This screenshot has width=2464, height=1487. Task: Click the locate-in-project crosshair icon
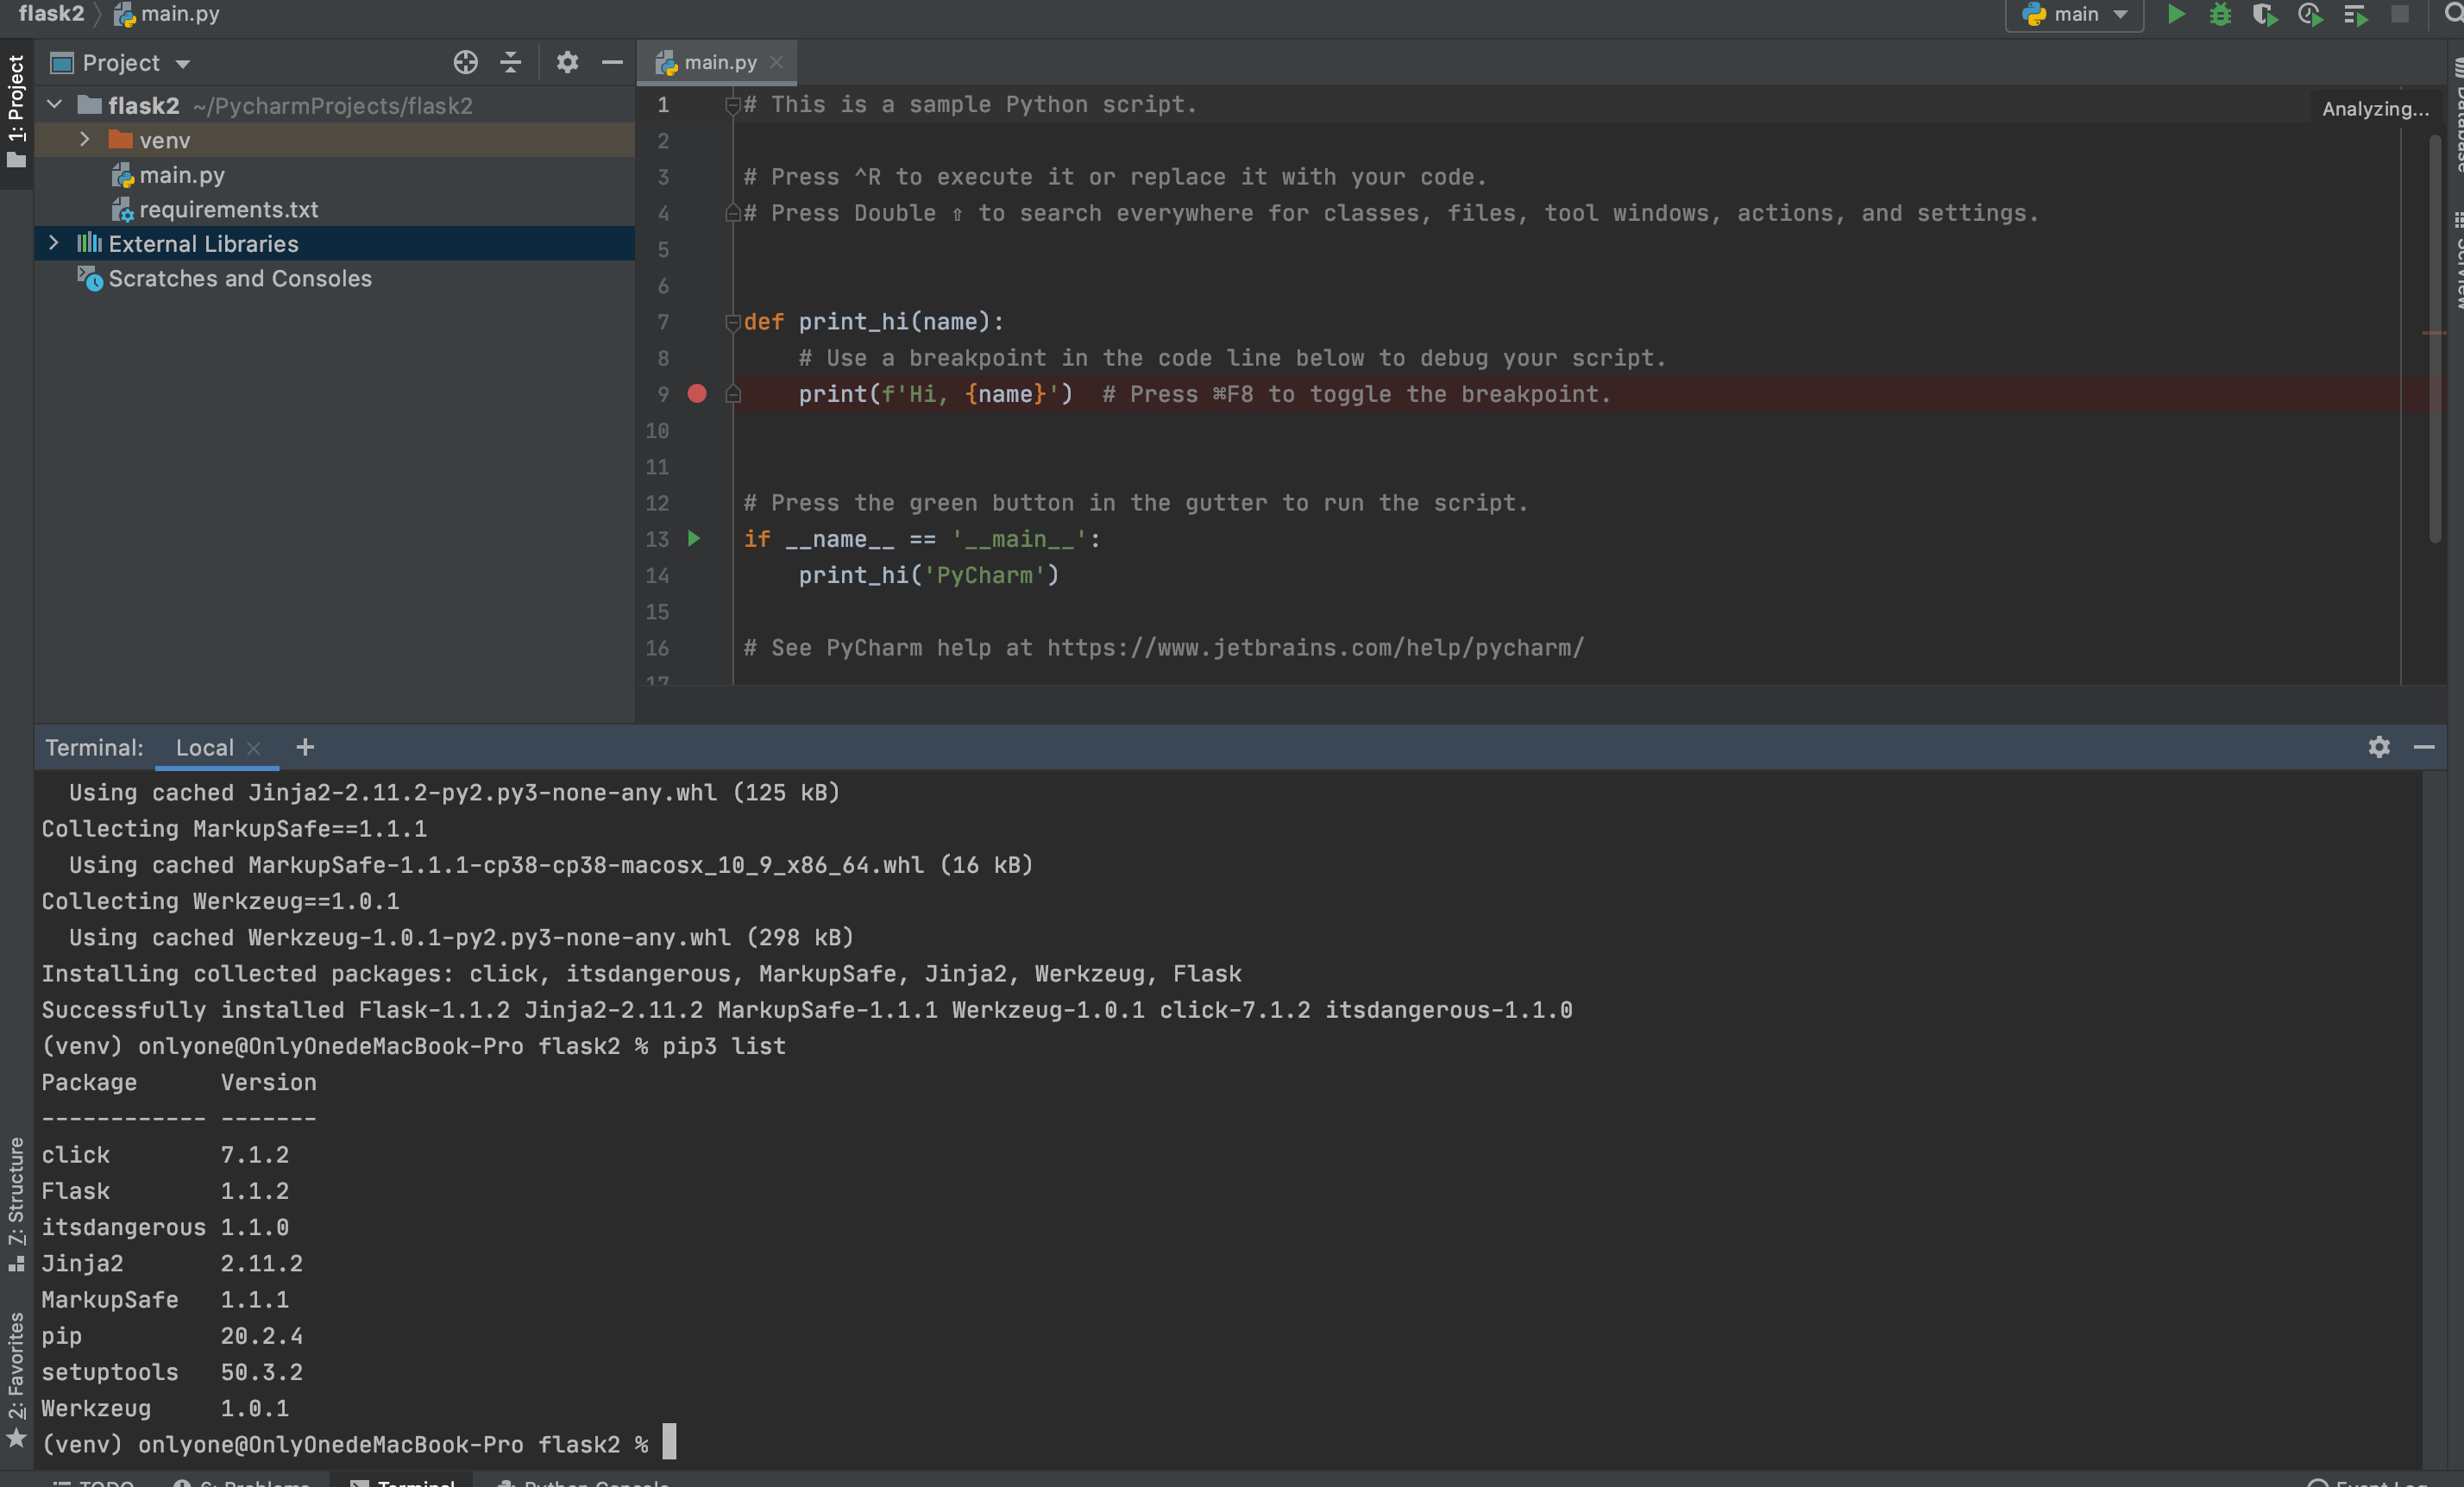[465, 63]
